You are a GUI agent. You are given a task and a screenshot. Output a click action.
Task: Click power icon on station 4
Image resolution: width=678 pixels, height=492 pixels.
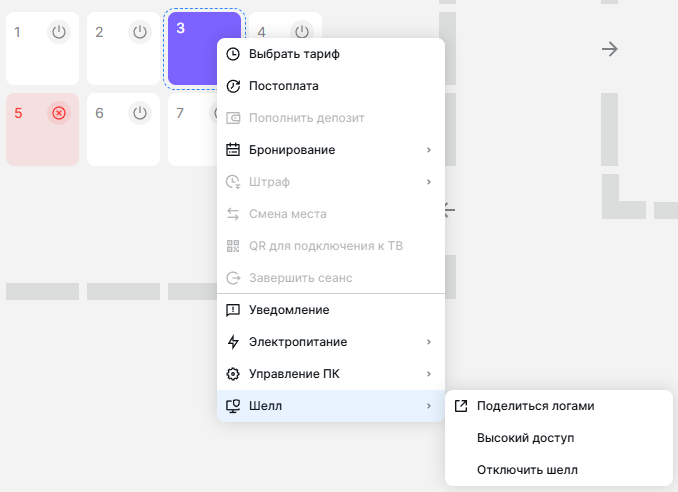click(302, 31)
